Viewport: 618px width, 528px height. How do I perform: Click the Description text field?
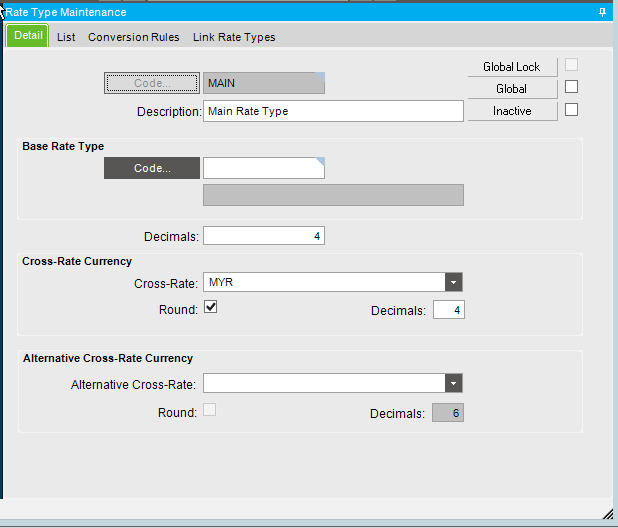[x=333, y=111]
